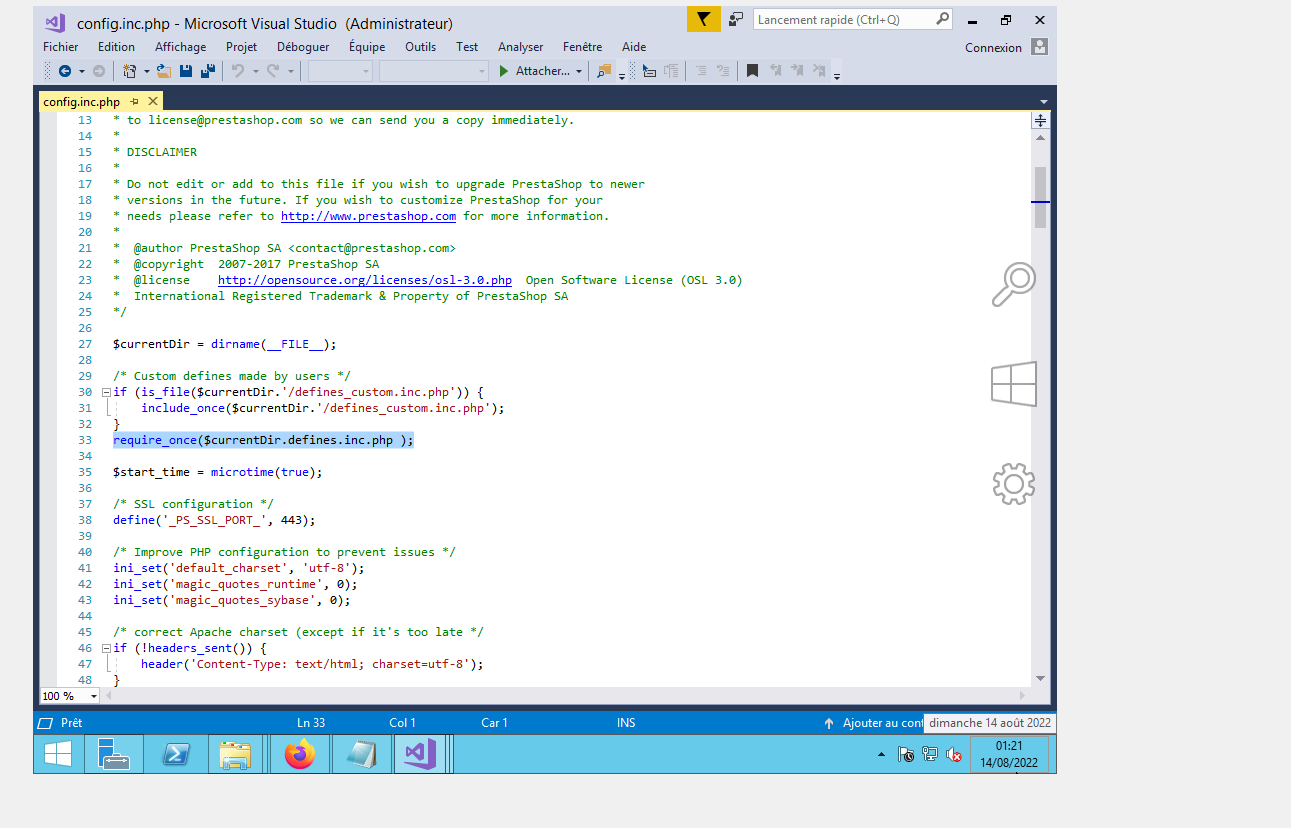Click the Open File folder icon
1291x828 pixels.
[164, 71]
